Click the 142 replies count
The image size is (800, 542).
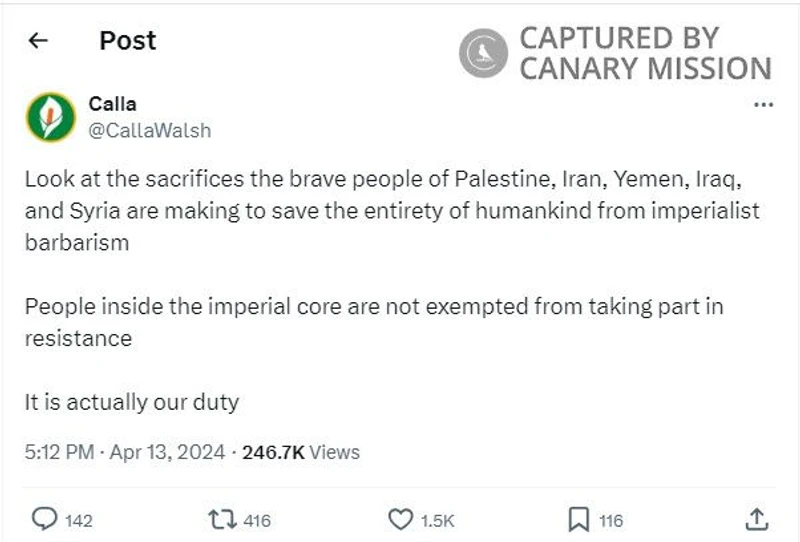click(78, 520)
